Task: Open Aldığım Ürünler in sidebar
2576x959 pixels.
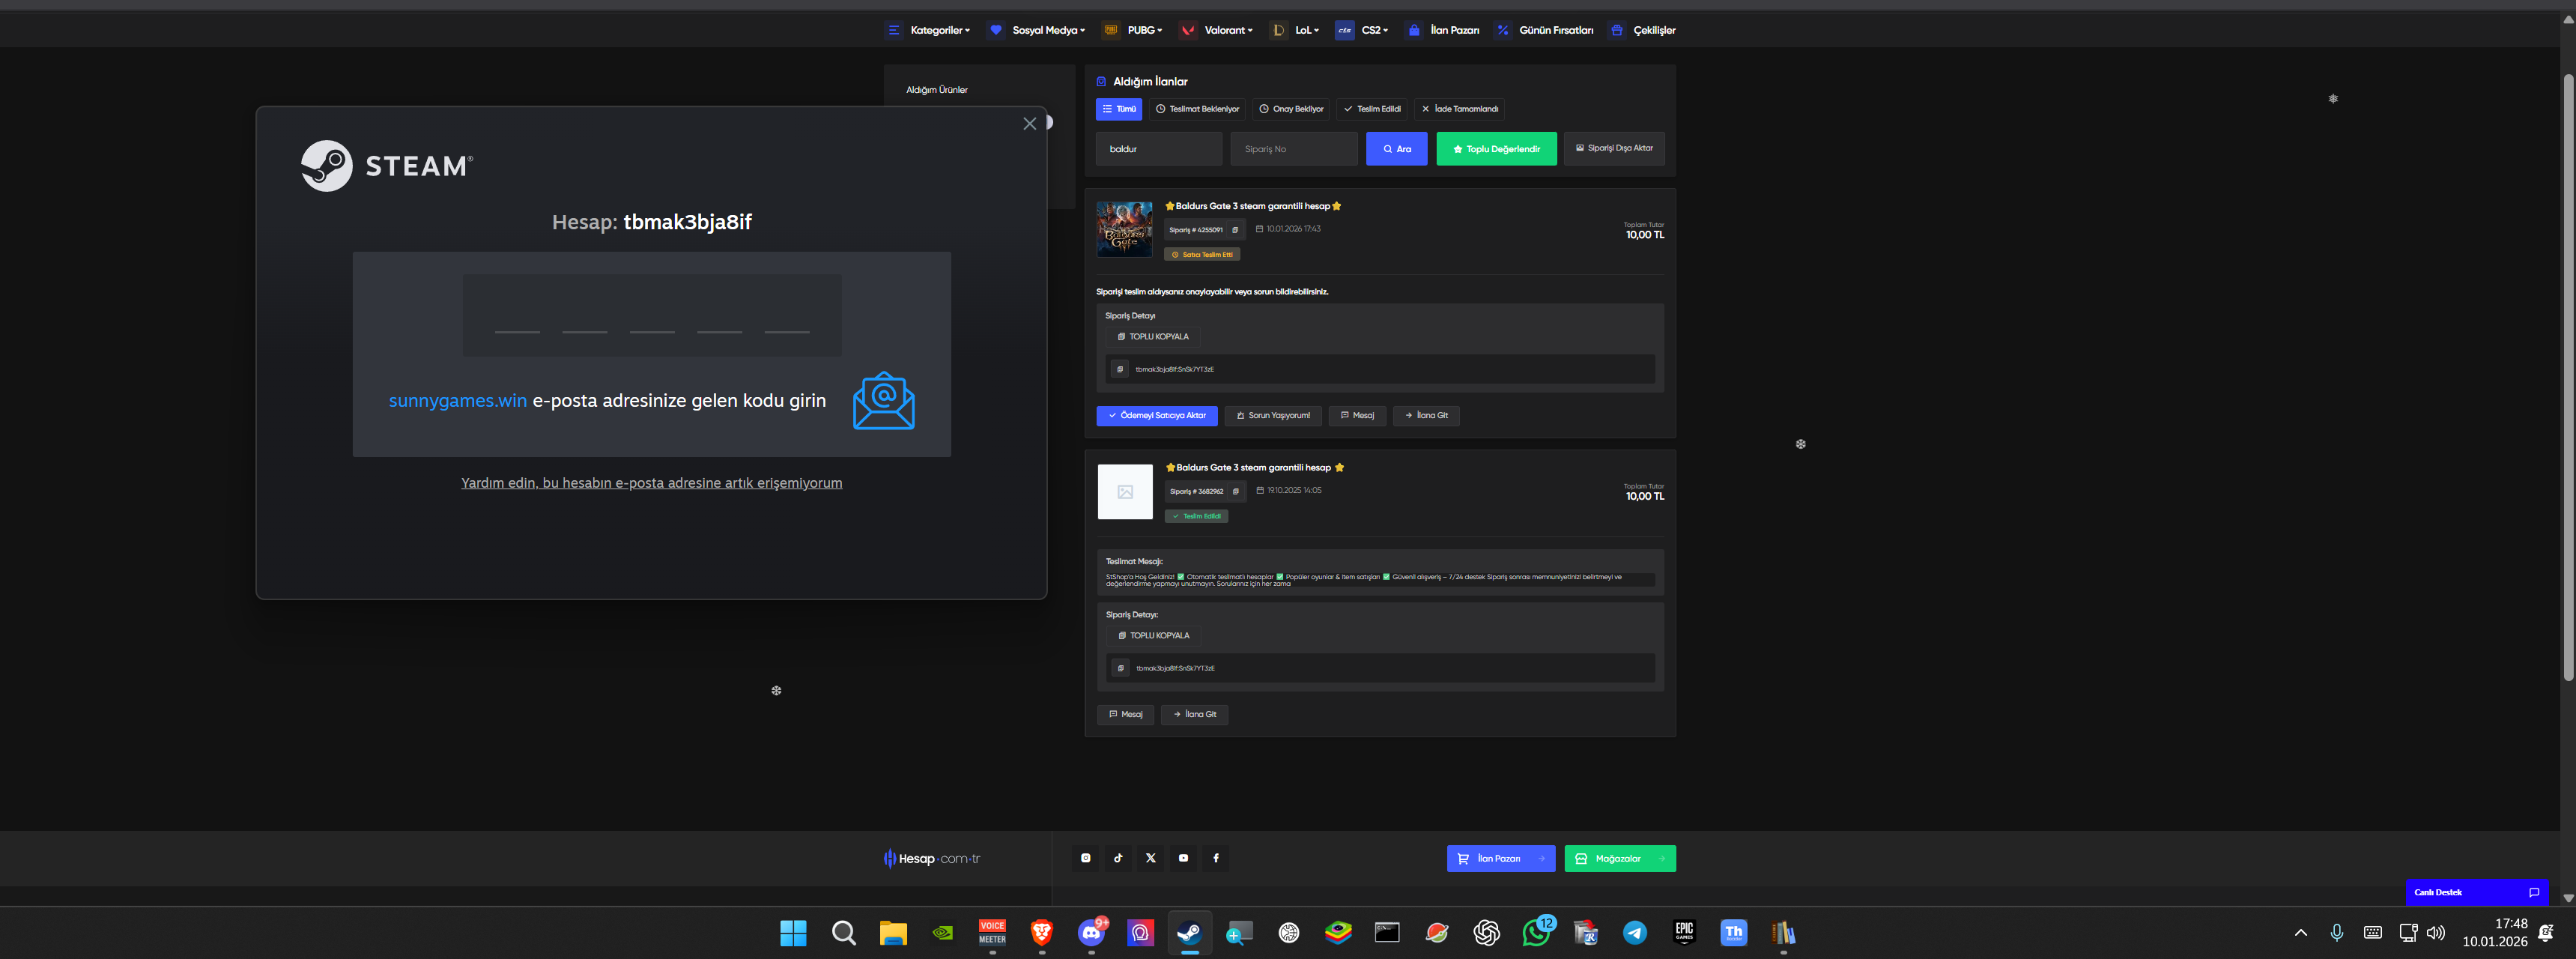Action: [937, 90]
